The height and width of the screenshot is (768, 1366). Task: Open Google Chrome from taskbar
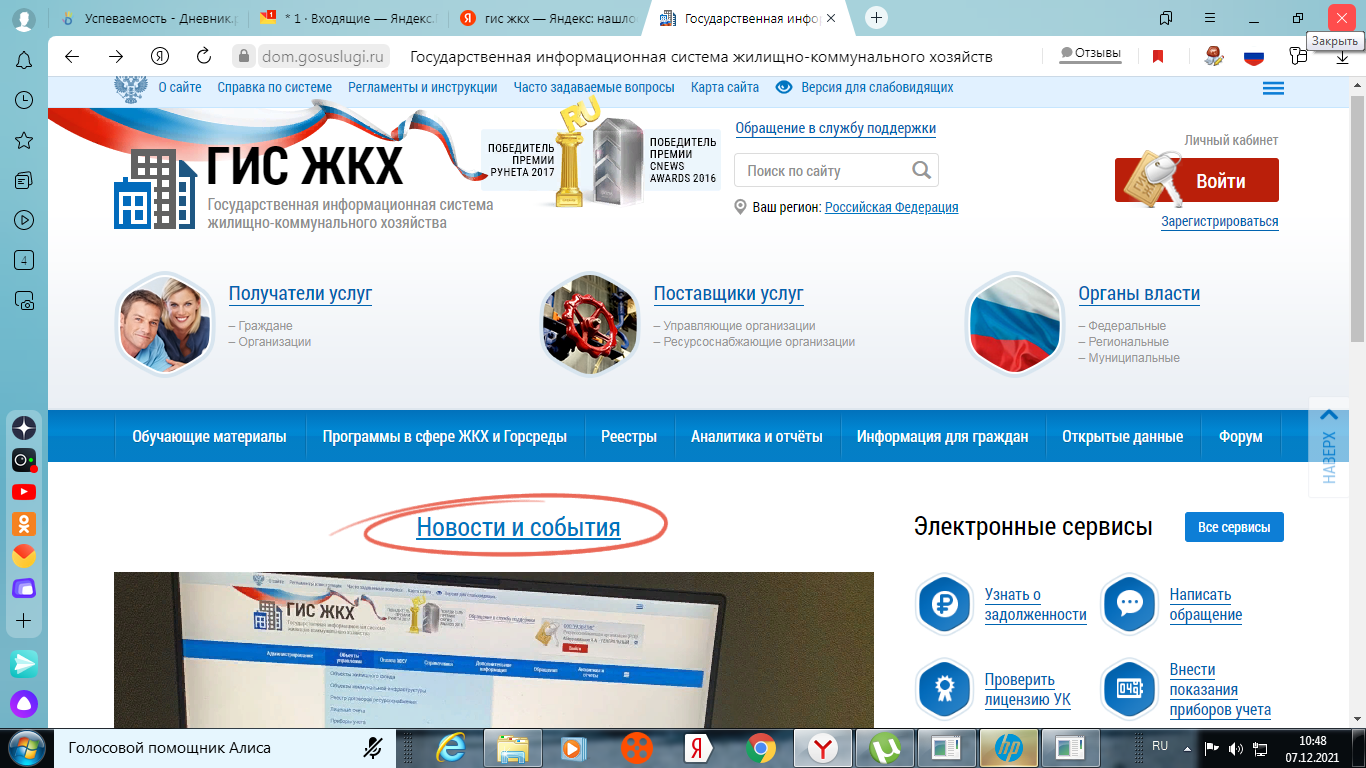tap(761, 748)
